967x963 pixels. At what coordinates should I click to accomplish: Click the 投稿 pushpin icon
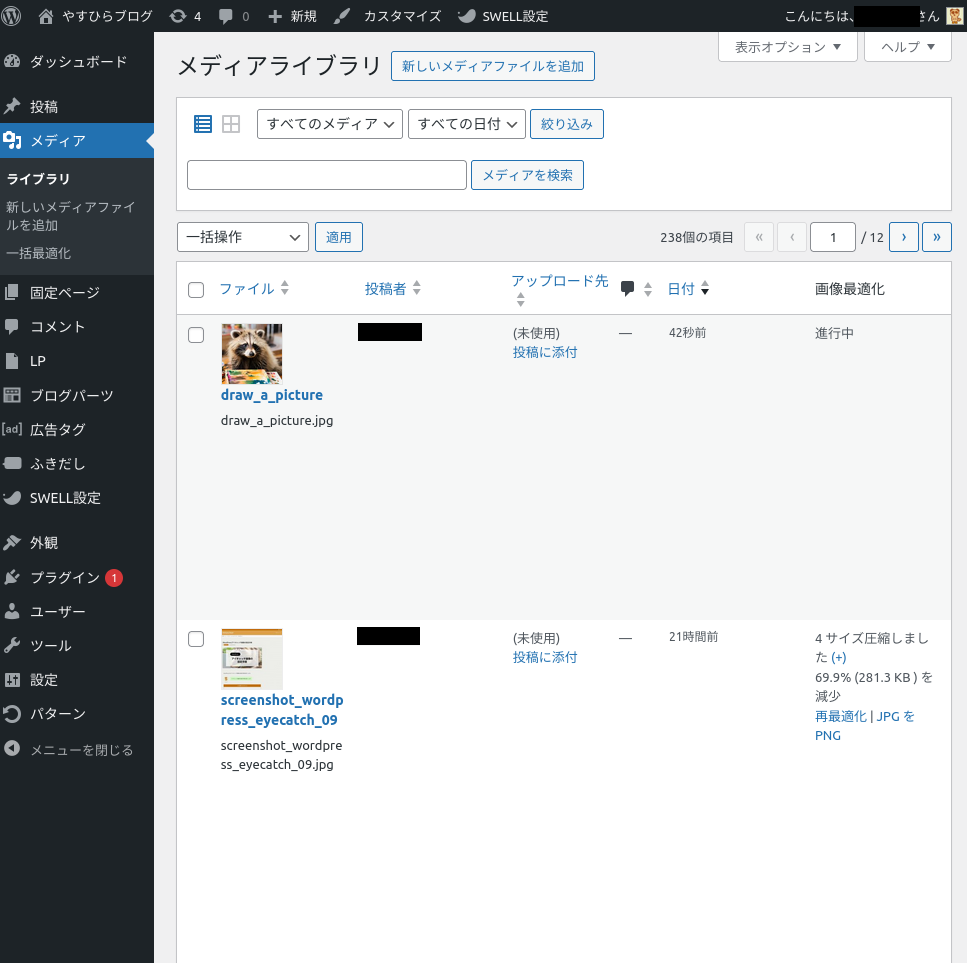click(12, 106)
